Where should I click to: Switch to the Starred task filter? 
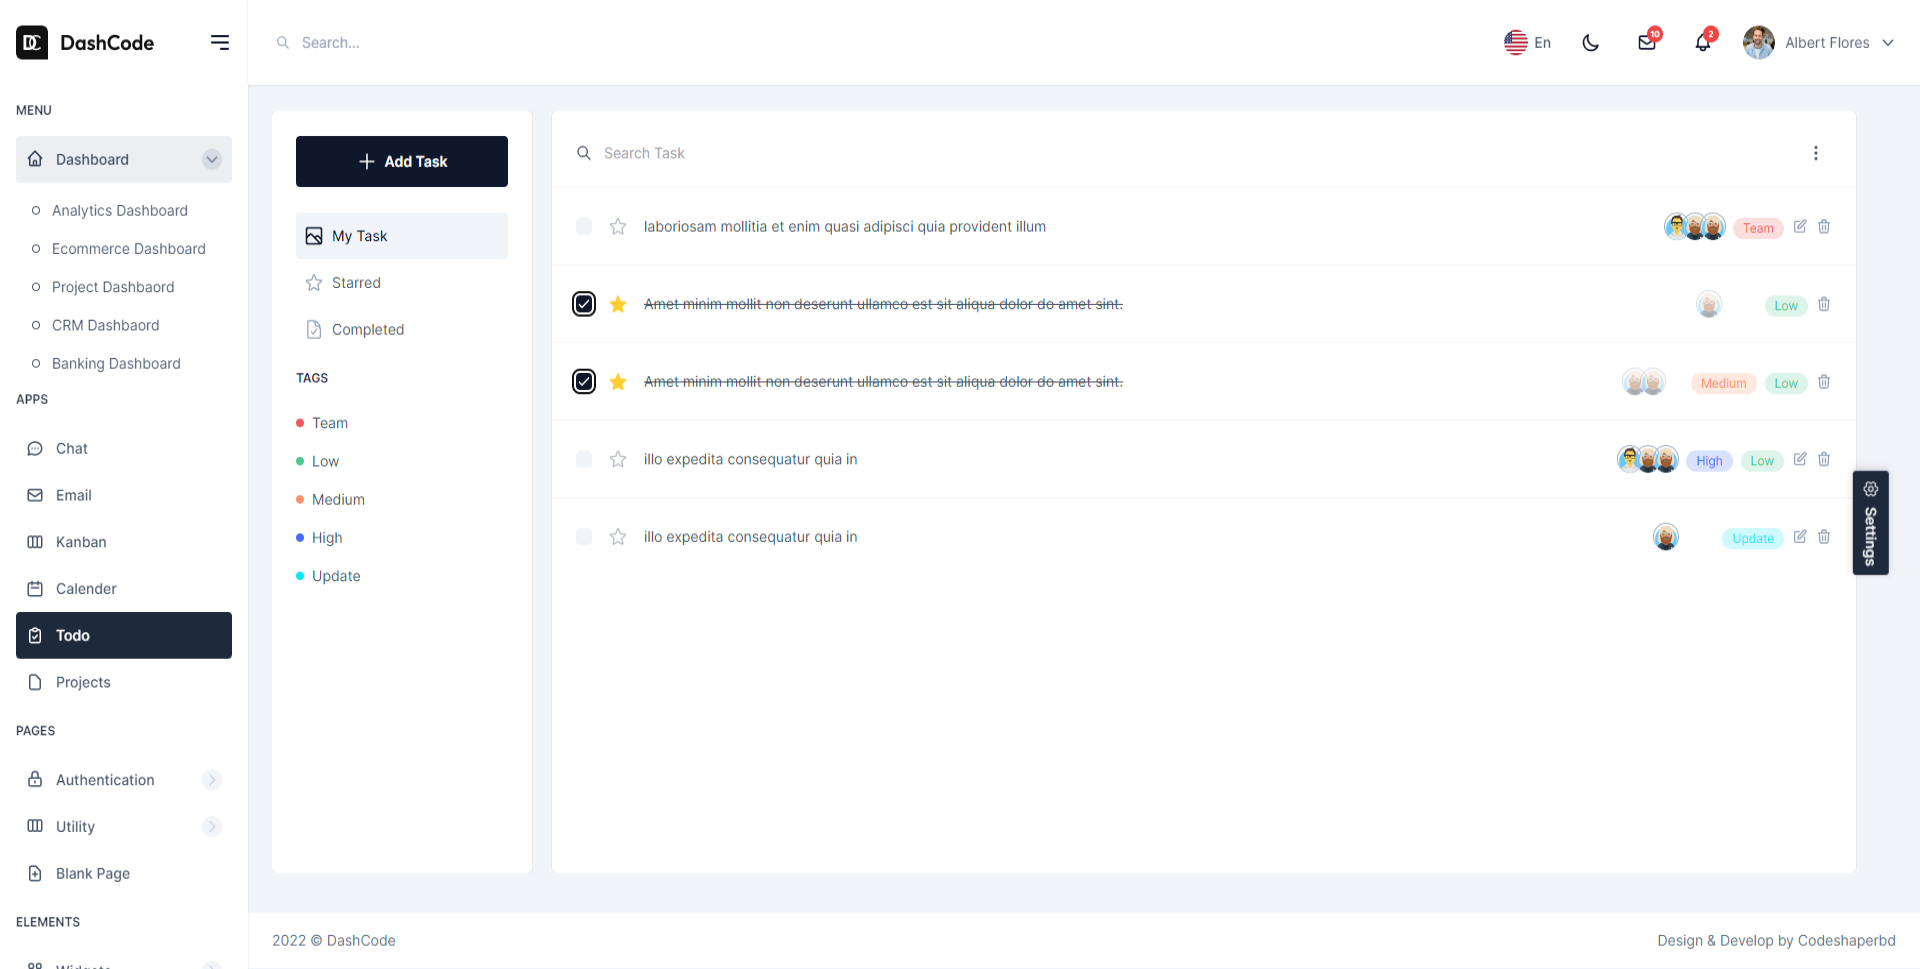(356, 283)
